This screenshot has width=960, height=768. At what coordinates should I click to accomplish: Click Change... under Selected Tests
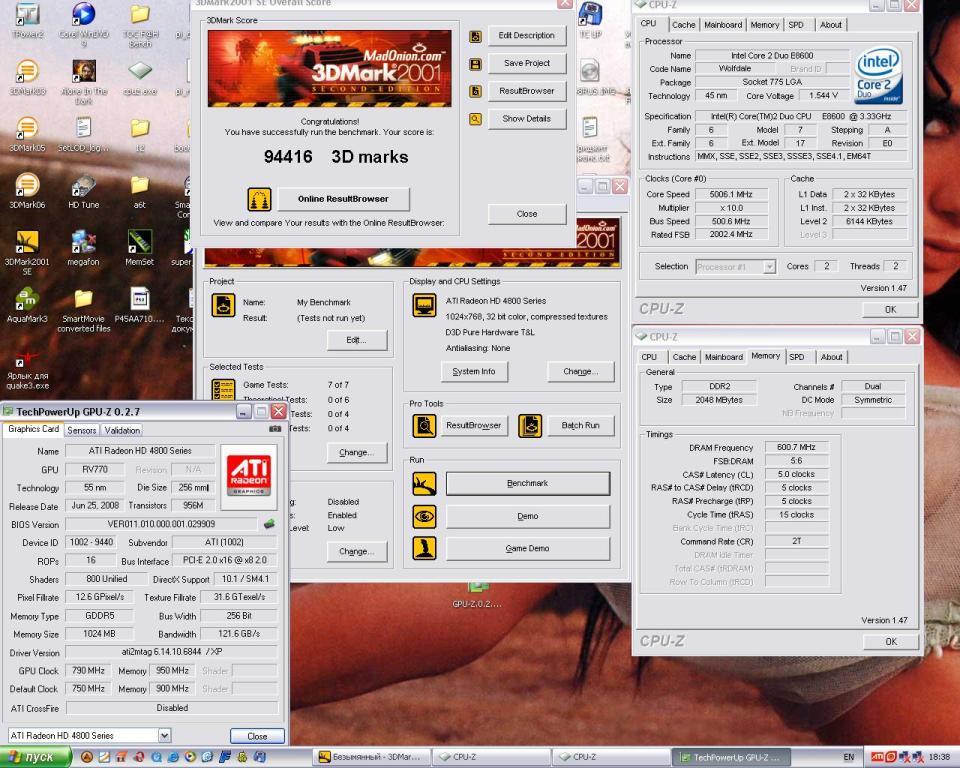click(x=357, y=453)
